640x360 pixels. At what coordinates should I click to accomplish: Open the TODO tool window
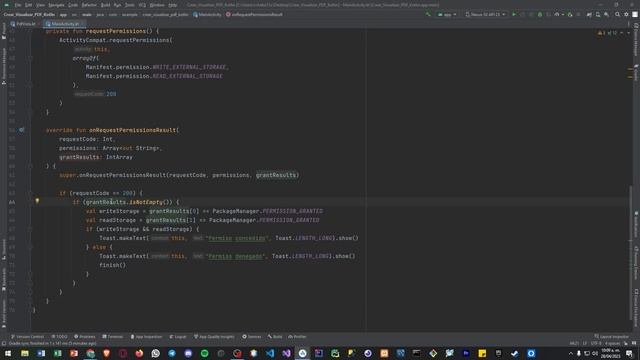point(59,337)
